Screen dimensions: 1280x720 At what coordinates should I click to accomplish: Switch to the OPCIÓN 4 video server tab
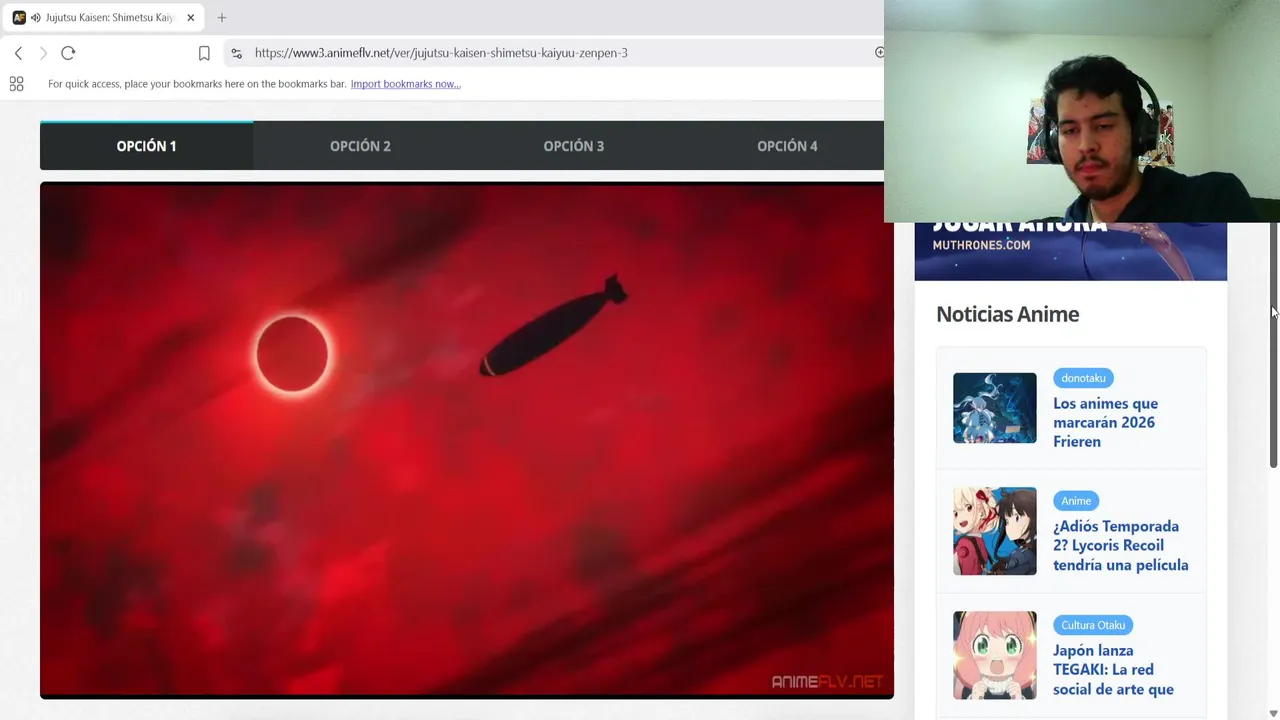(787, 146)
